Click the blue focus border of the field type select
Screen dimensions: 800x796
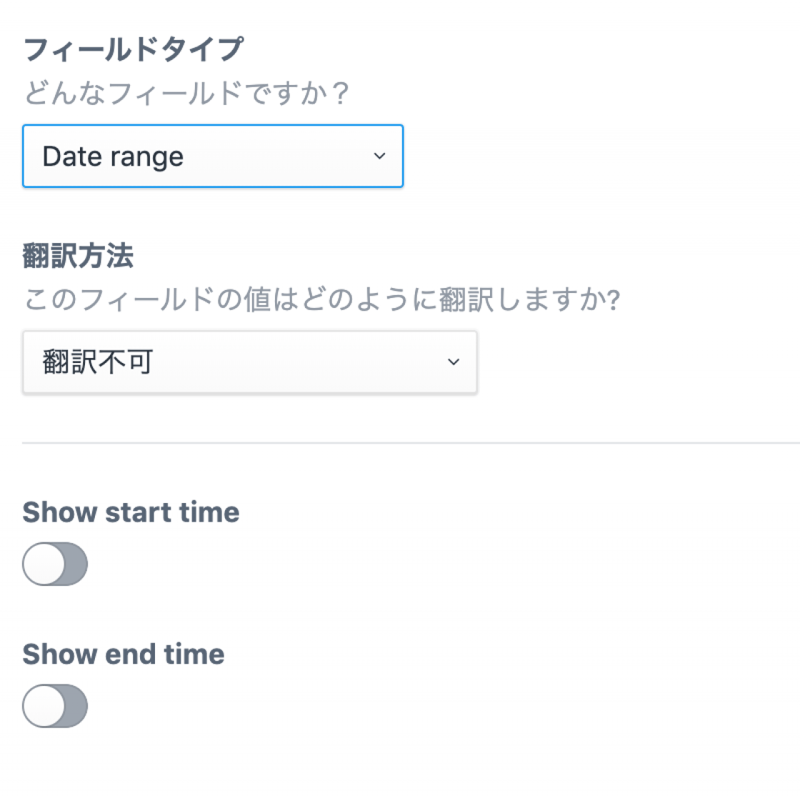pos(212,126)
